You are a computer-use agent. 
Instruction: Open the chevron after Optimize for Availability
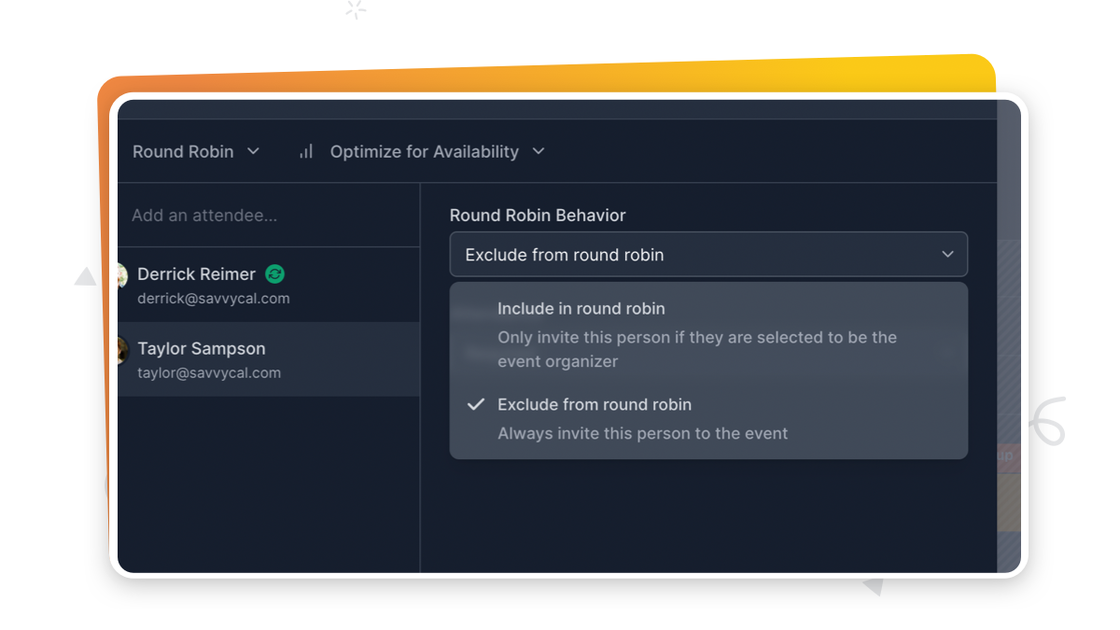538,152
